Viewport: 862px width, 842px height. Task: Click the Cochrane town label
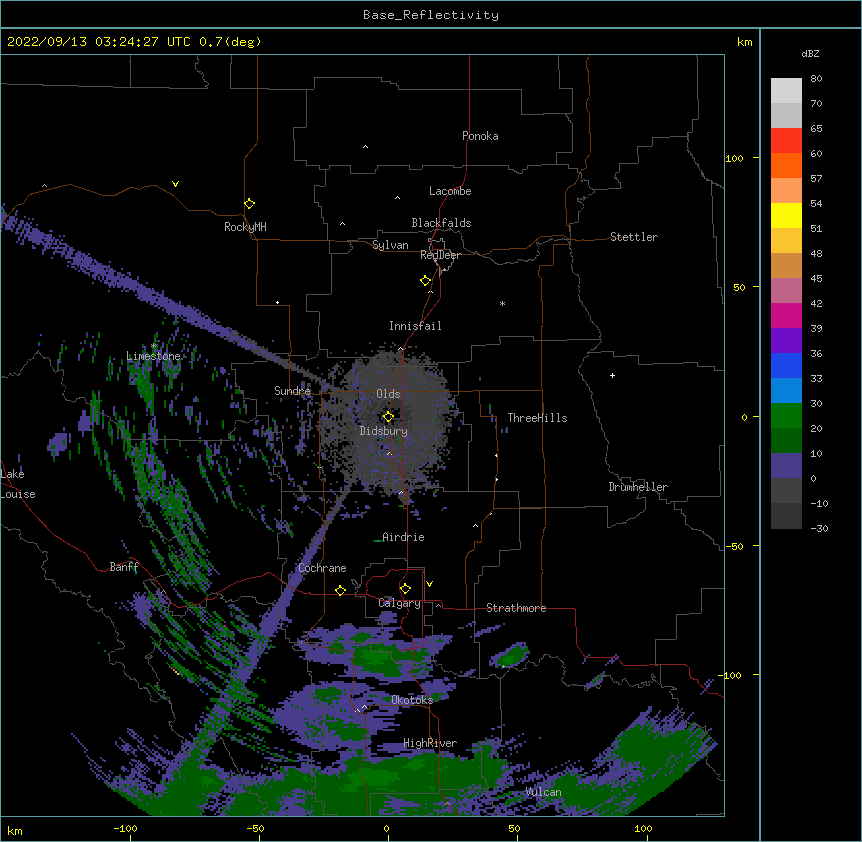coord(322,568)
